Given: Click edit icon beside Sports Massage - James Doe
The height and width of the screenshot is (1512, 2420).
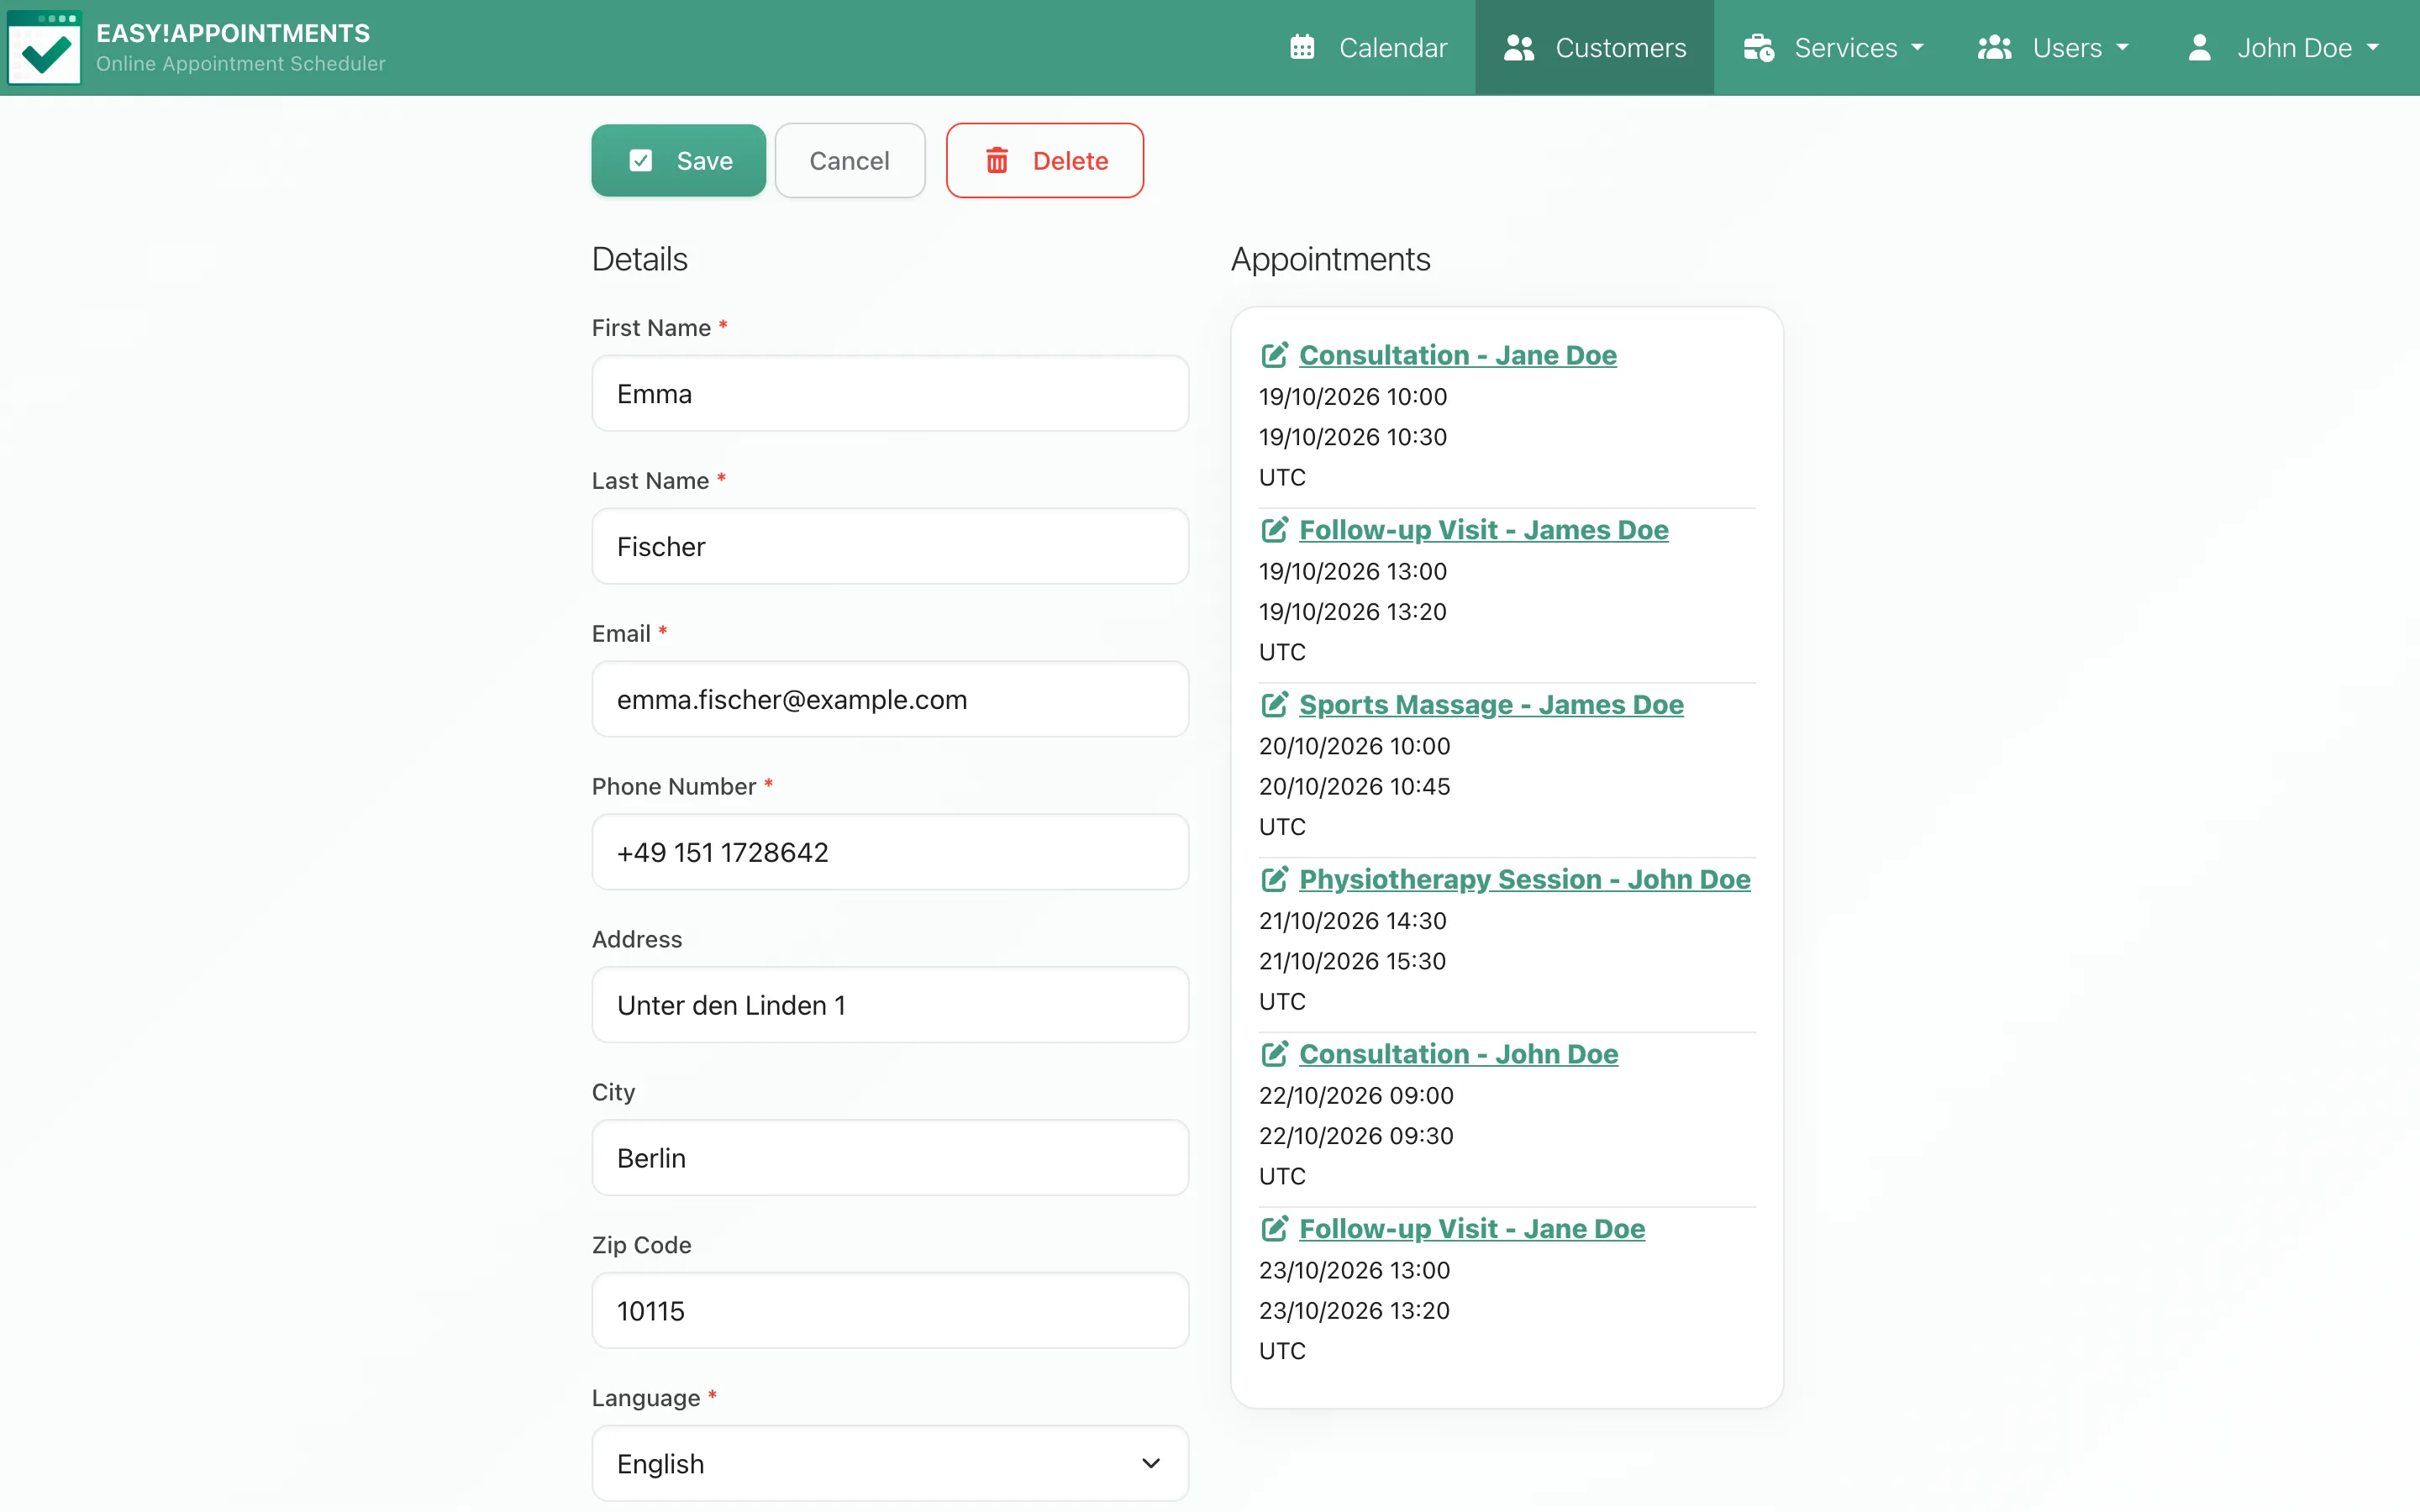Looking at the screenshot, I should tap(1274, 704).
